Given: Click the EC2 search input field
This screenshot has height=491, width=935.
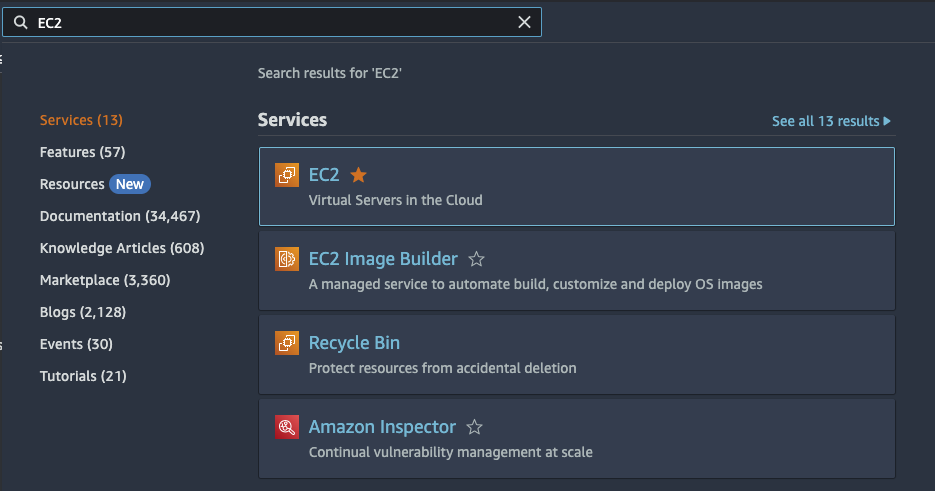Looking at the screenshot, I should tap(270, 23).
